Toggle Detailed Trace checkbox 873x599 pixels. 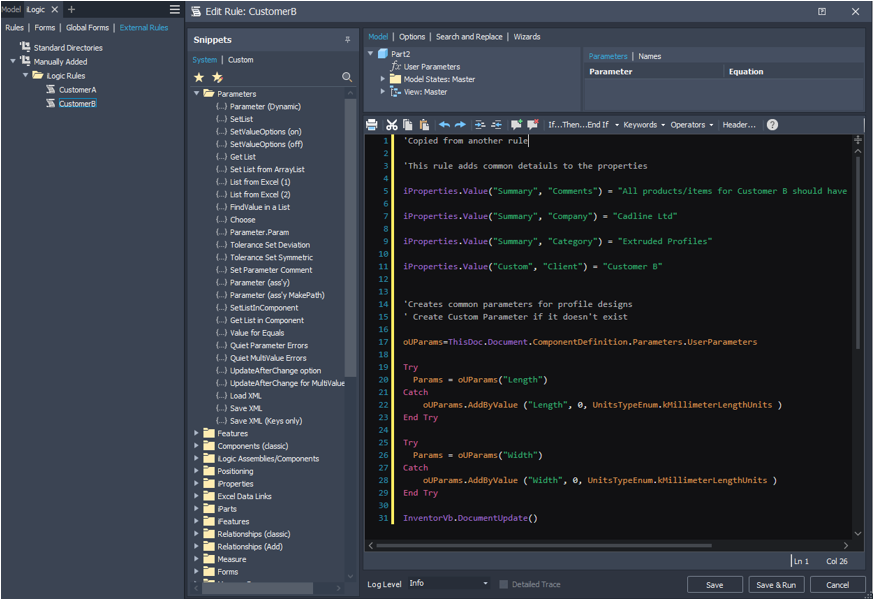(x=503, y=585)
